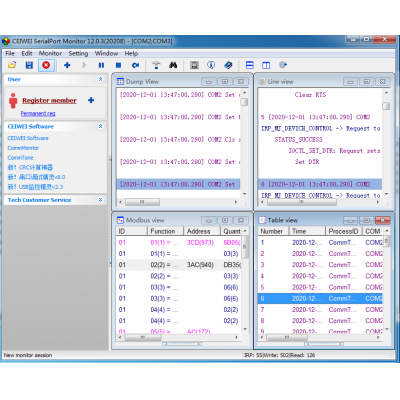The width and height of the screenshot is (400, 400).
Task: Select highlighted row 6 in Table view
Action: click(x=320, y=298)
